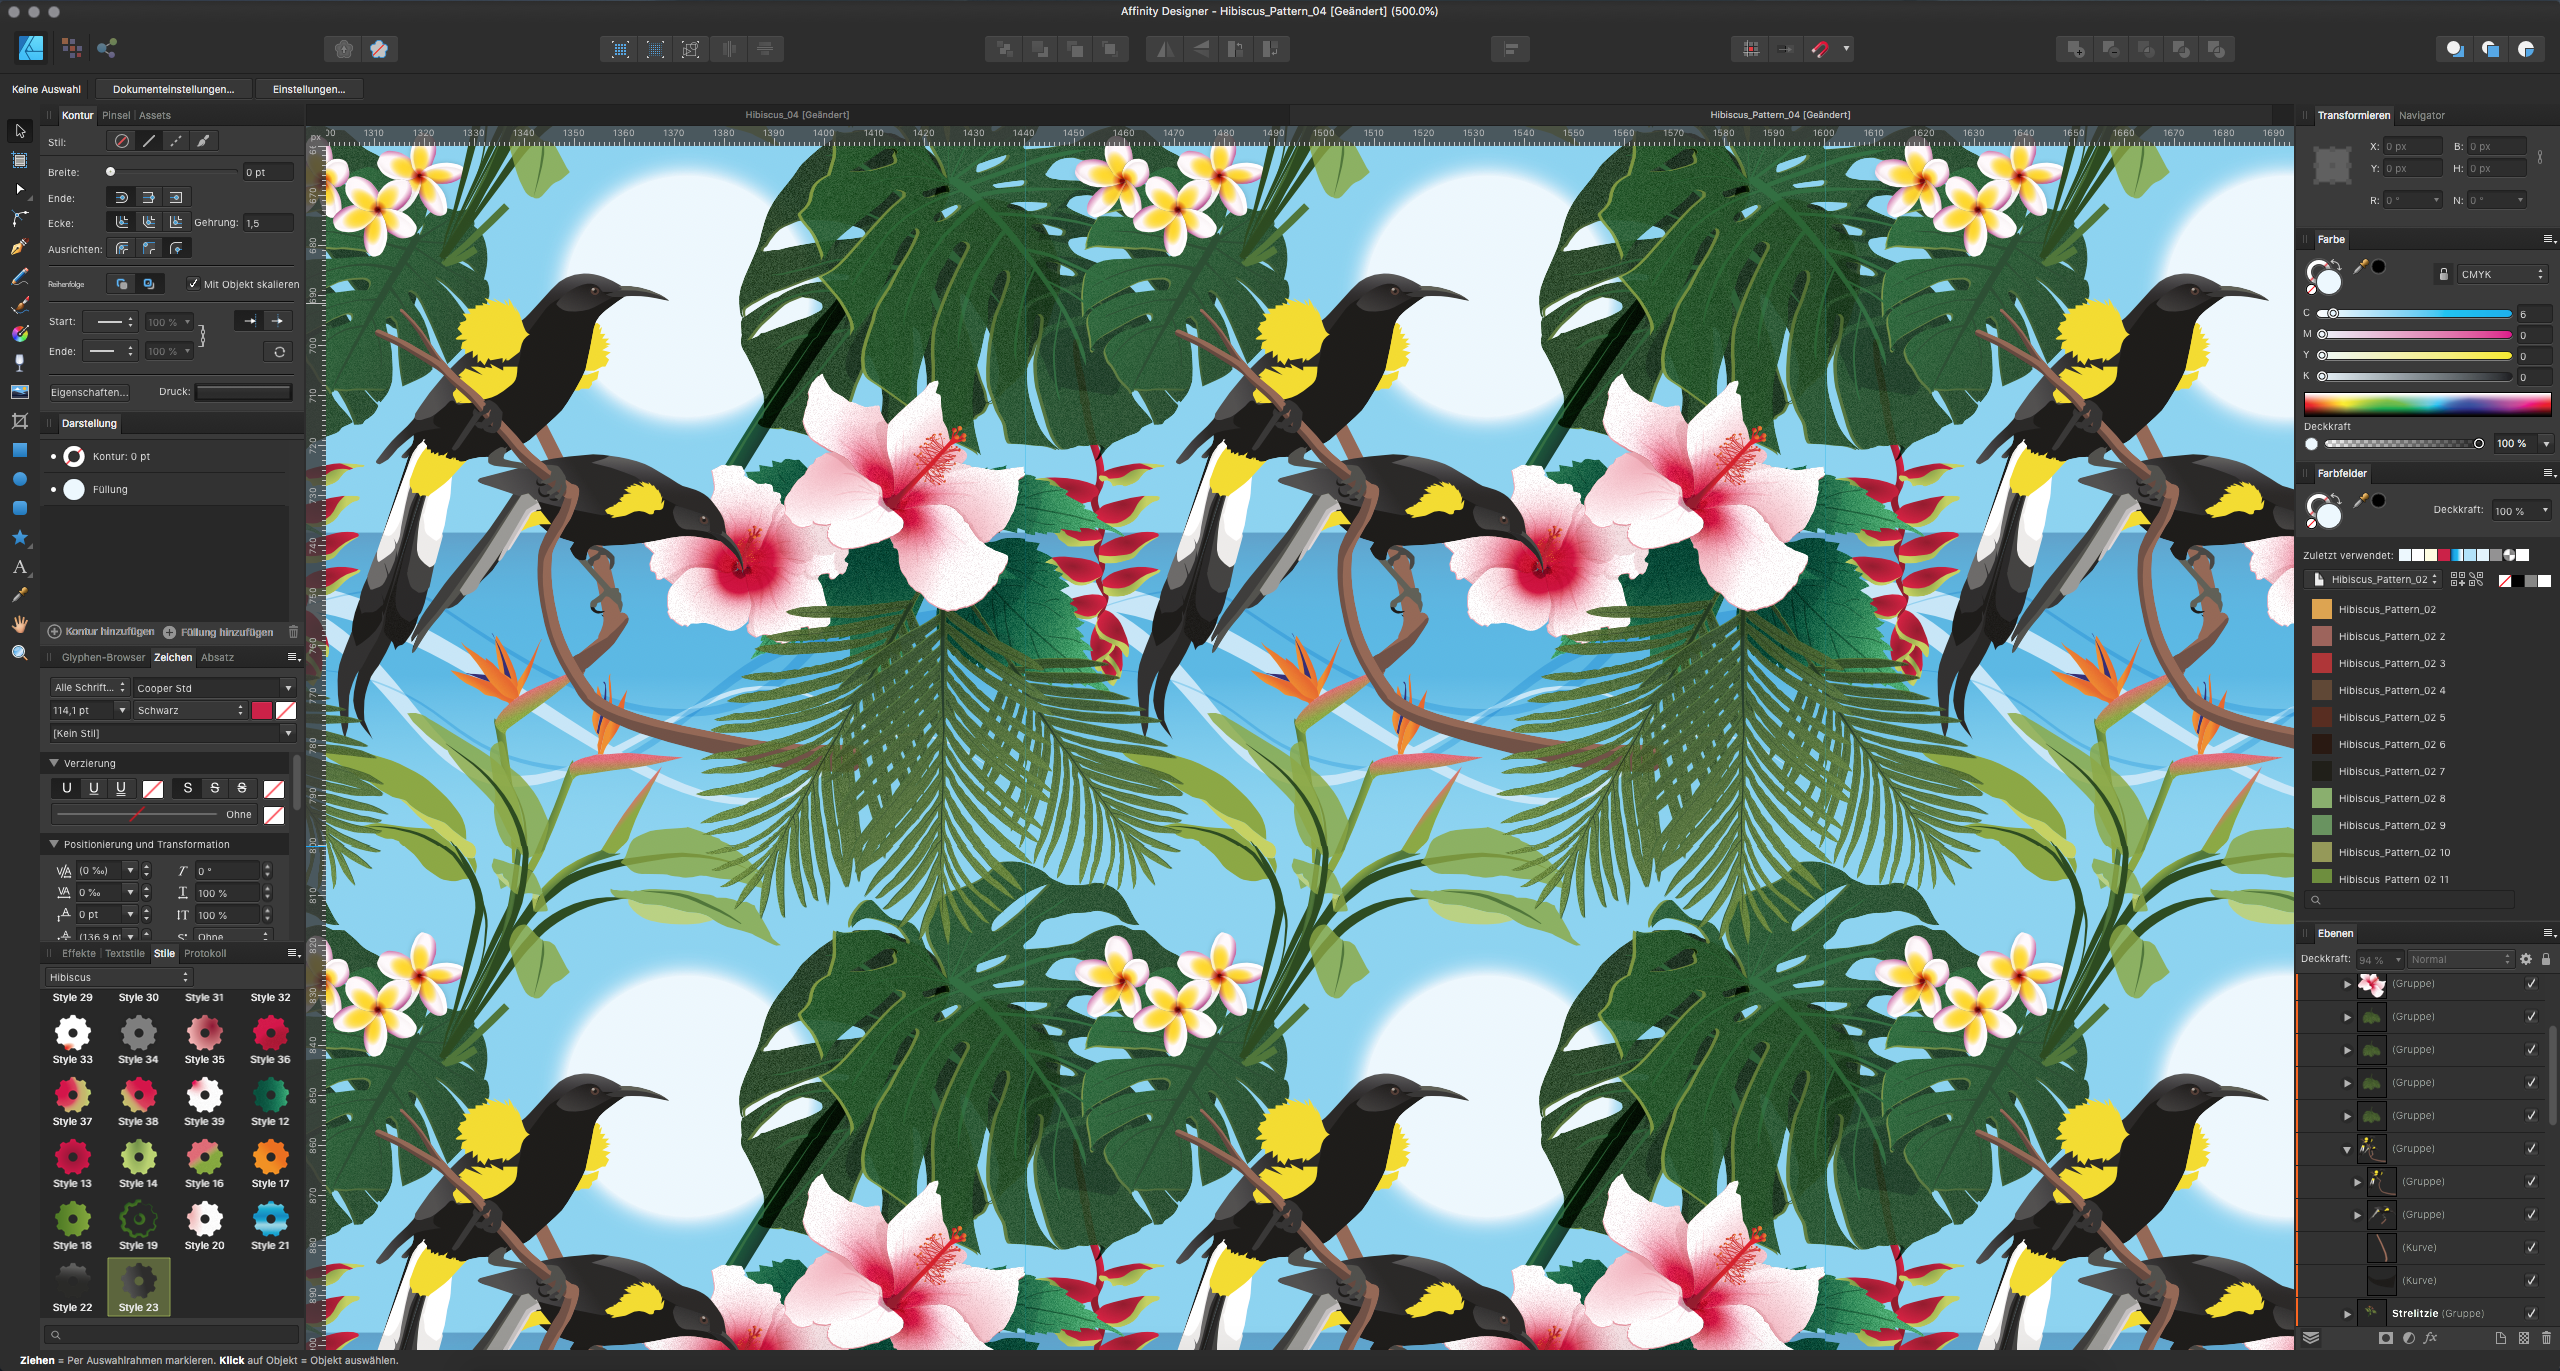Set stroke style to solid line
This screenshot has width=2560, height=1371.
pyautogui.click(x=149, y=141)
